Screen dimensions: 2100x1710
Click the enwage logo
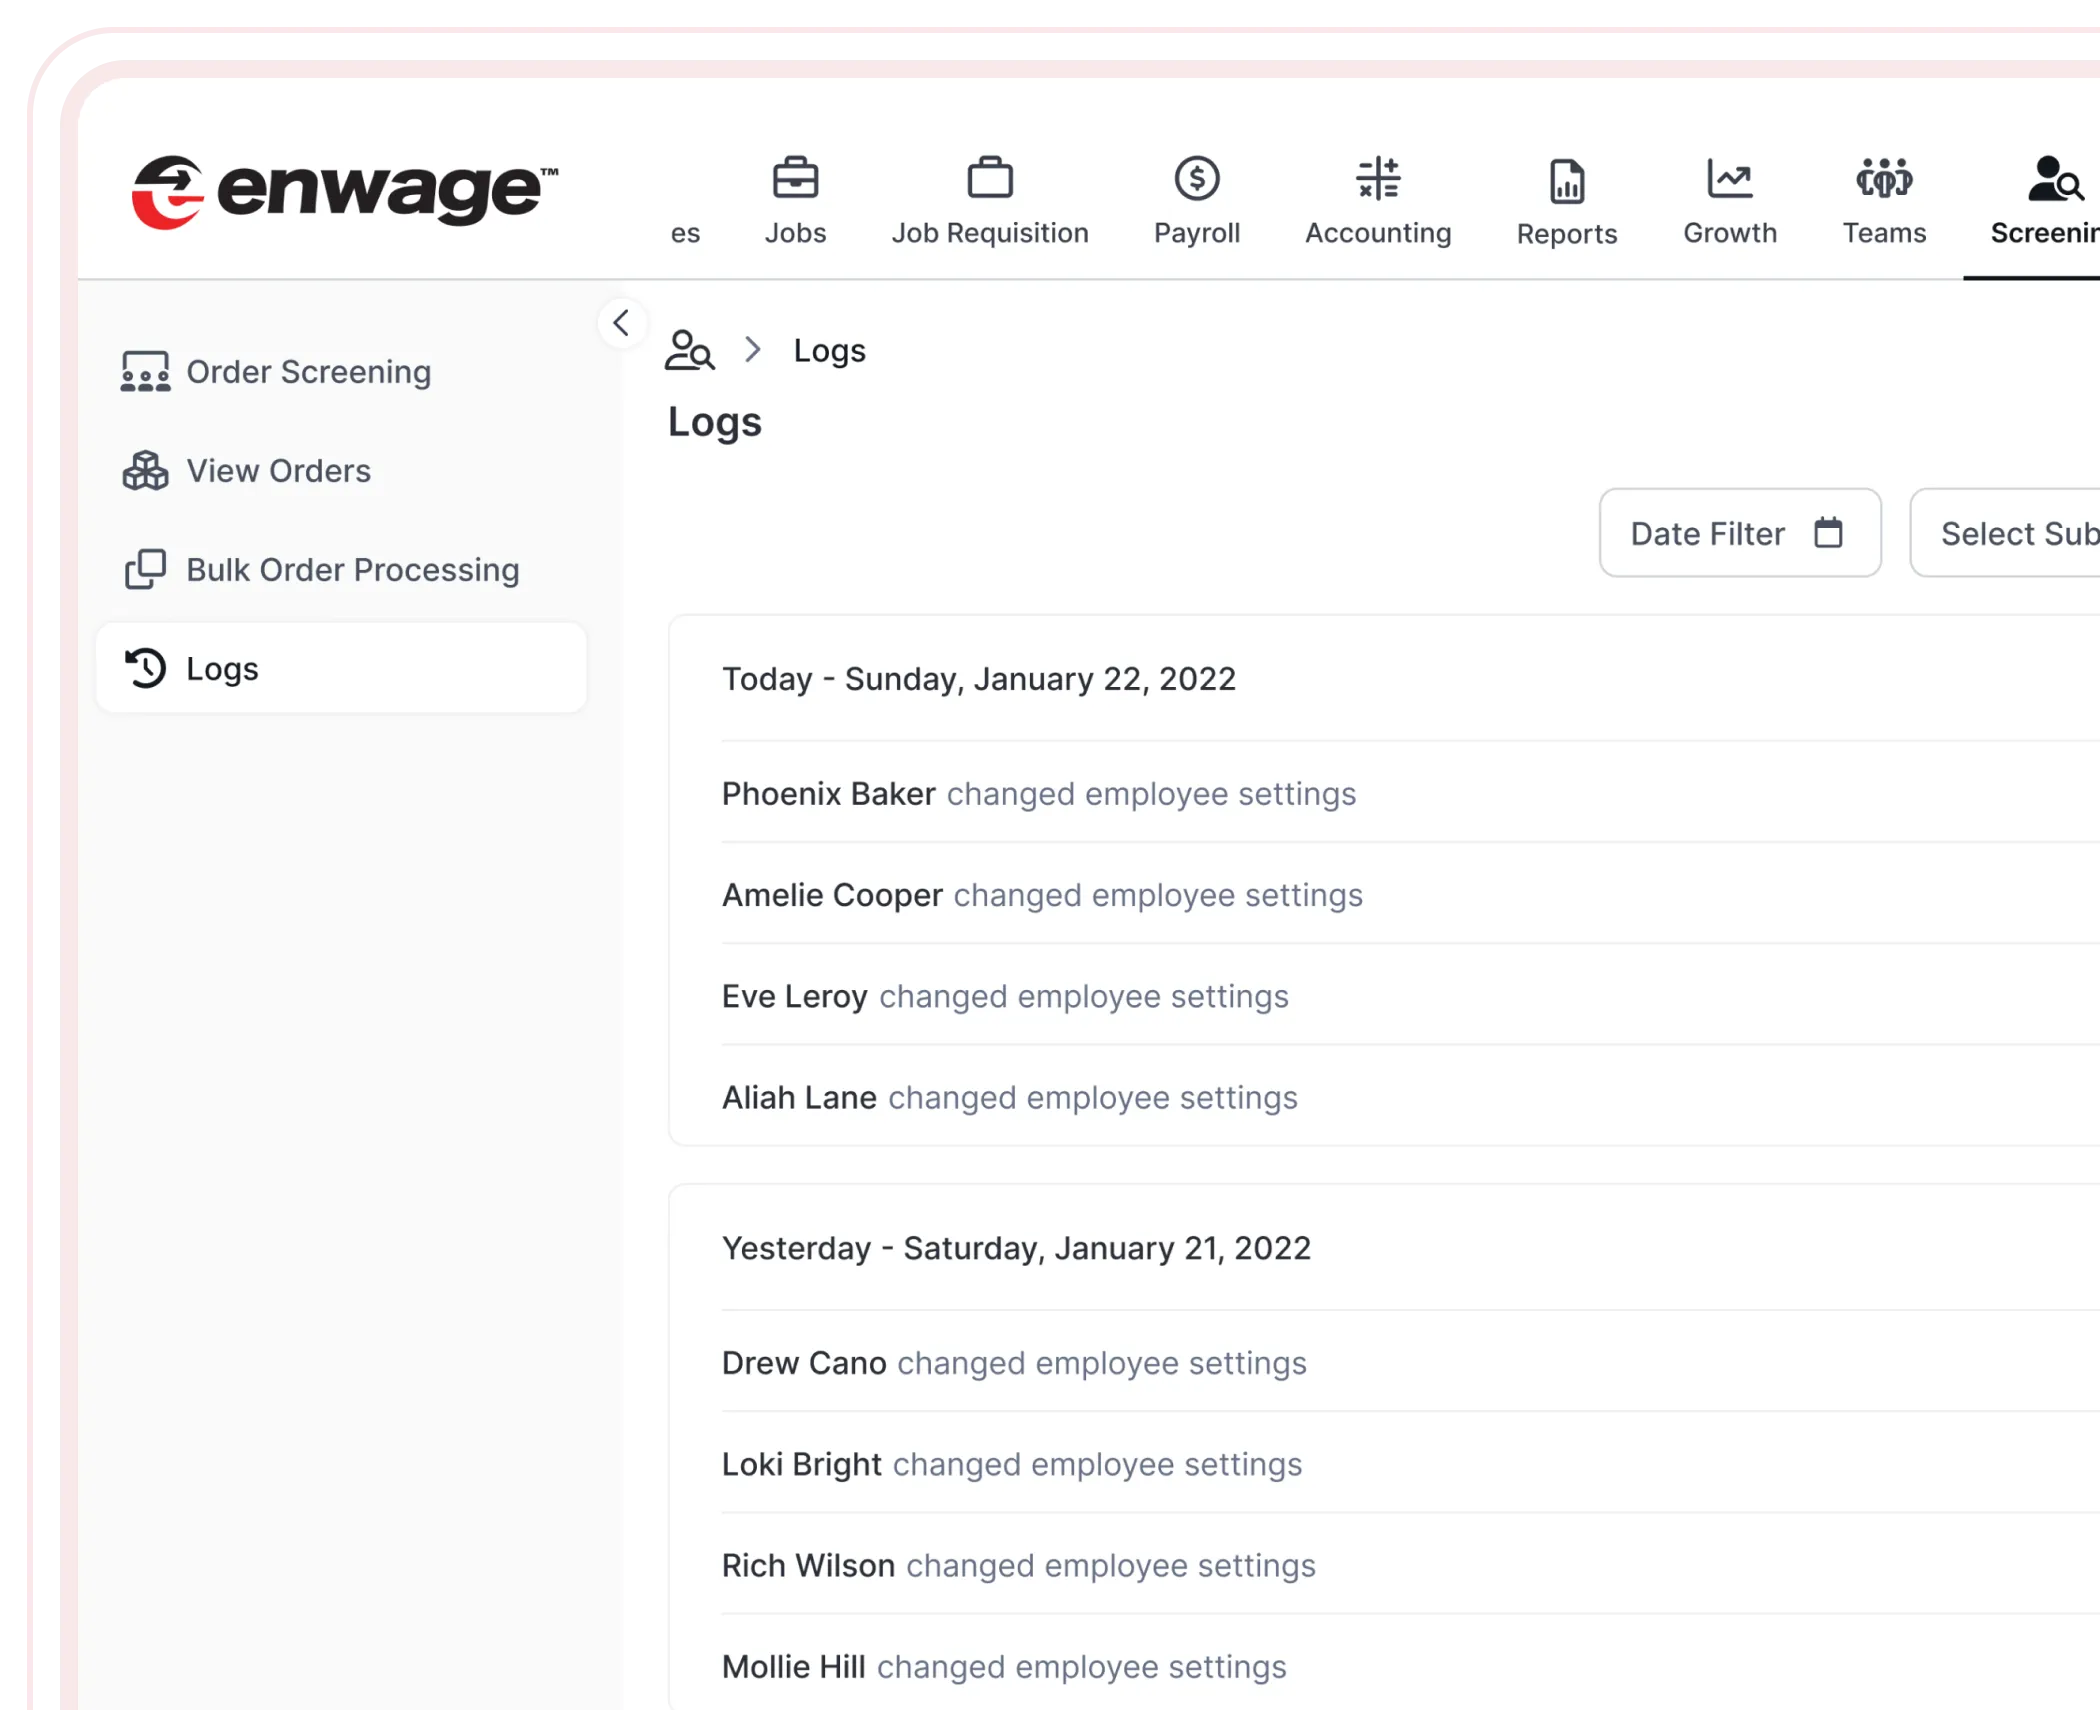[345, 190]
